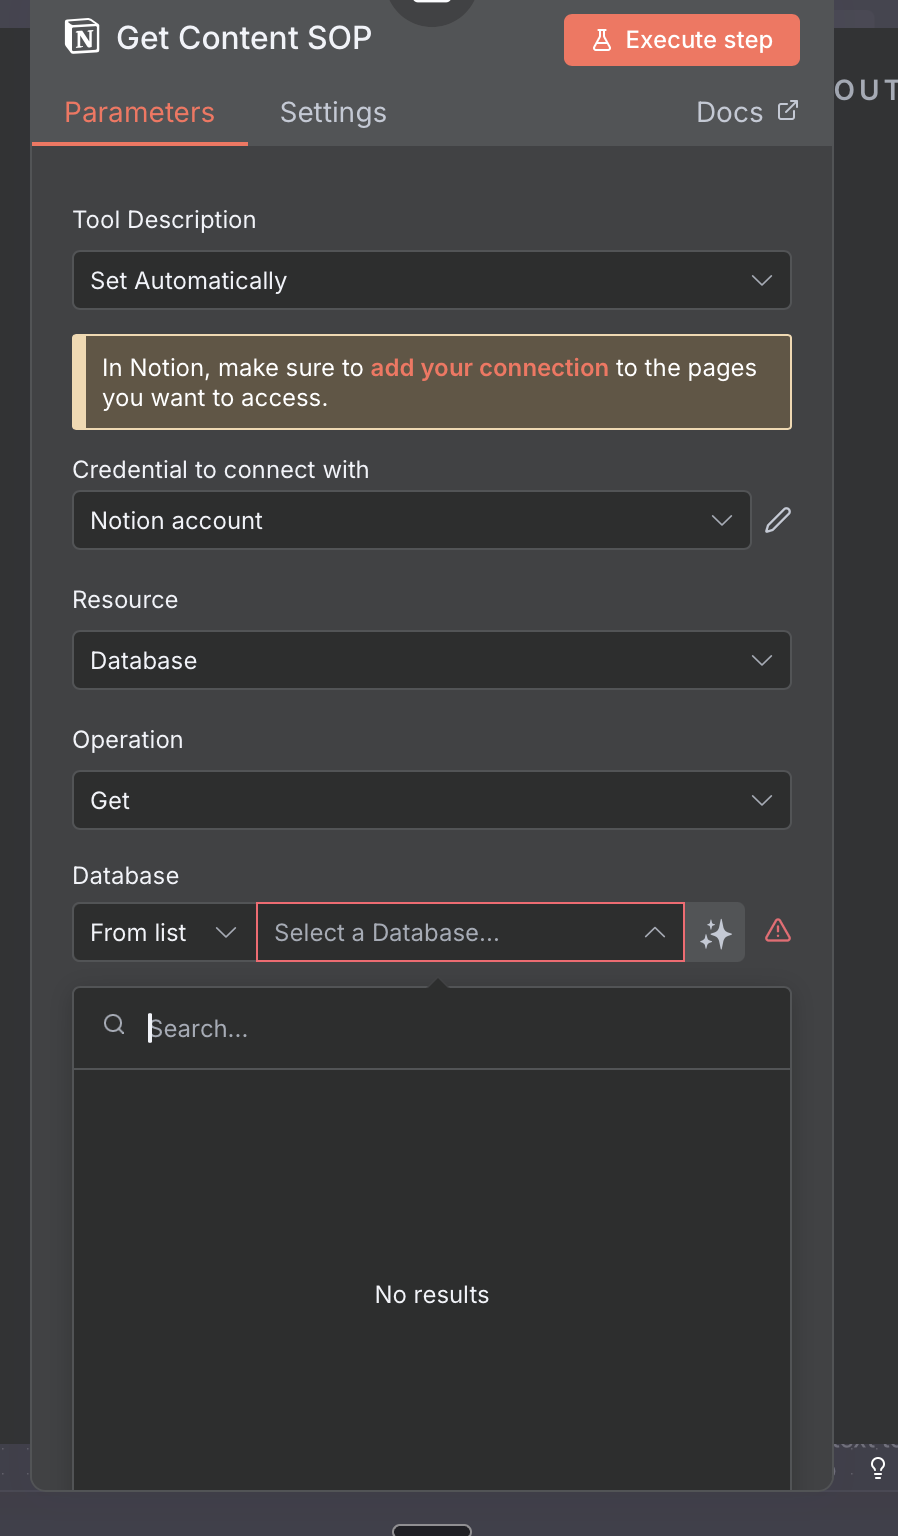Image resolution: width=898 pixels, height=1536 pixels.
Task: Click the red warning triangle icon
Action: 778,931
